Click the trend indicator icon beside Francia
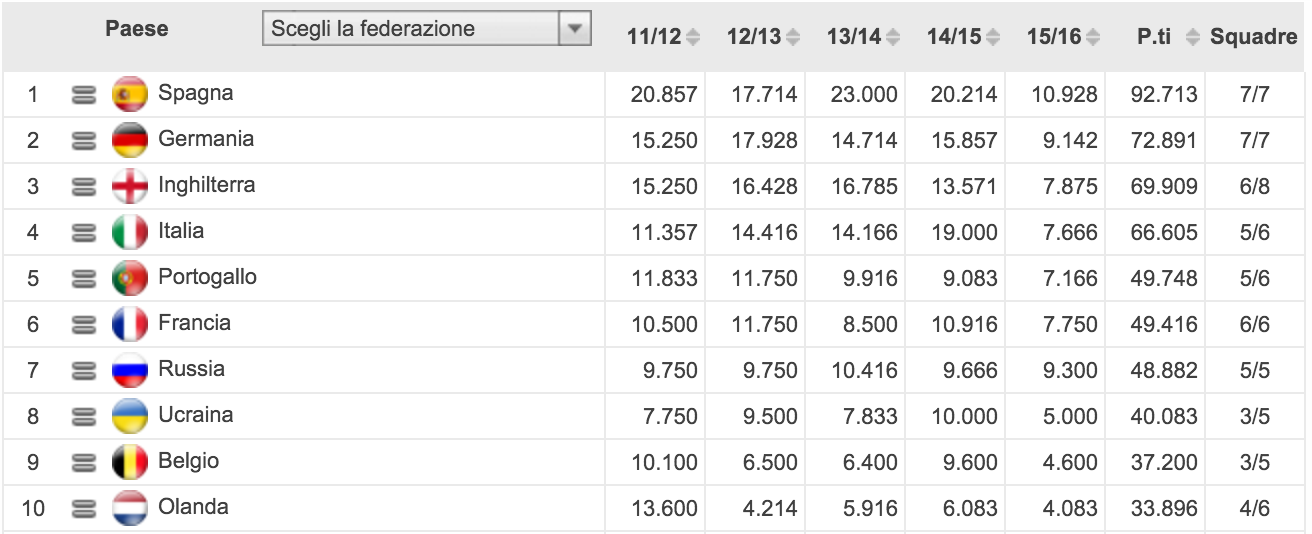This screenshot has width=1312, height=534. point(84,324)
